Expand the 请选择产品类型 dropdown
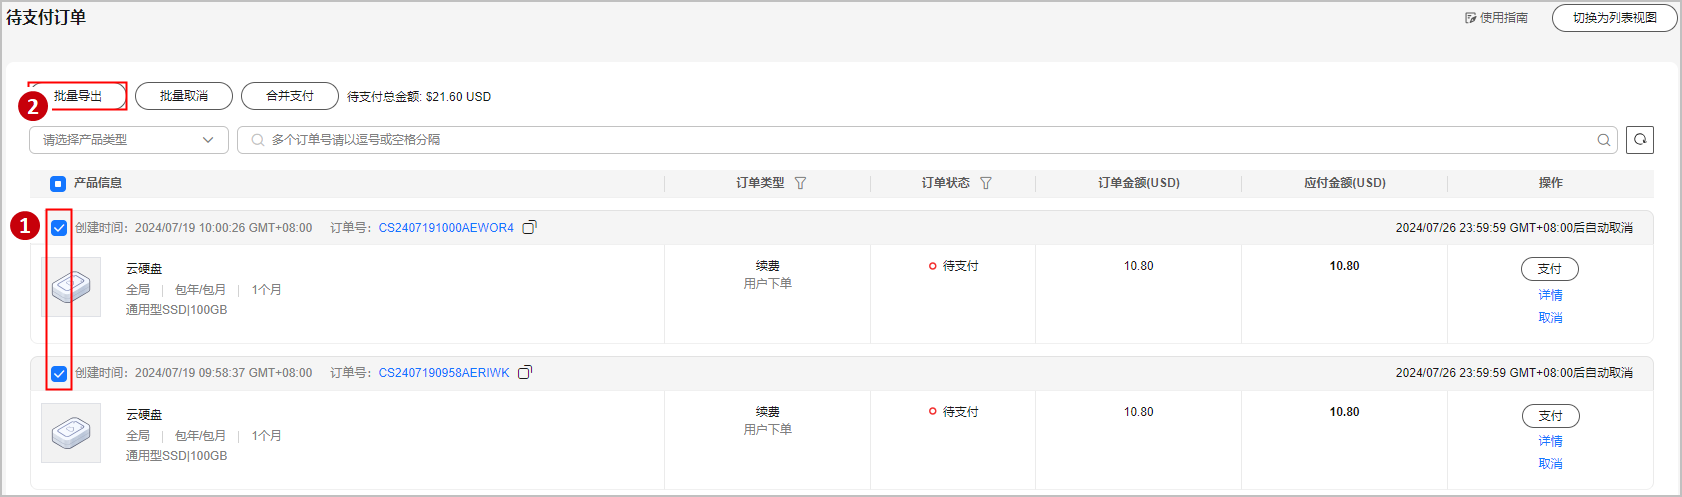The image size is (1682, 497). pyautogui.click(x=129, y=140)
